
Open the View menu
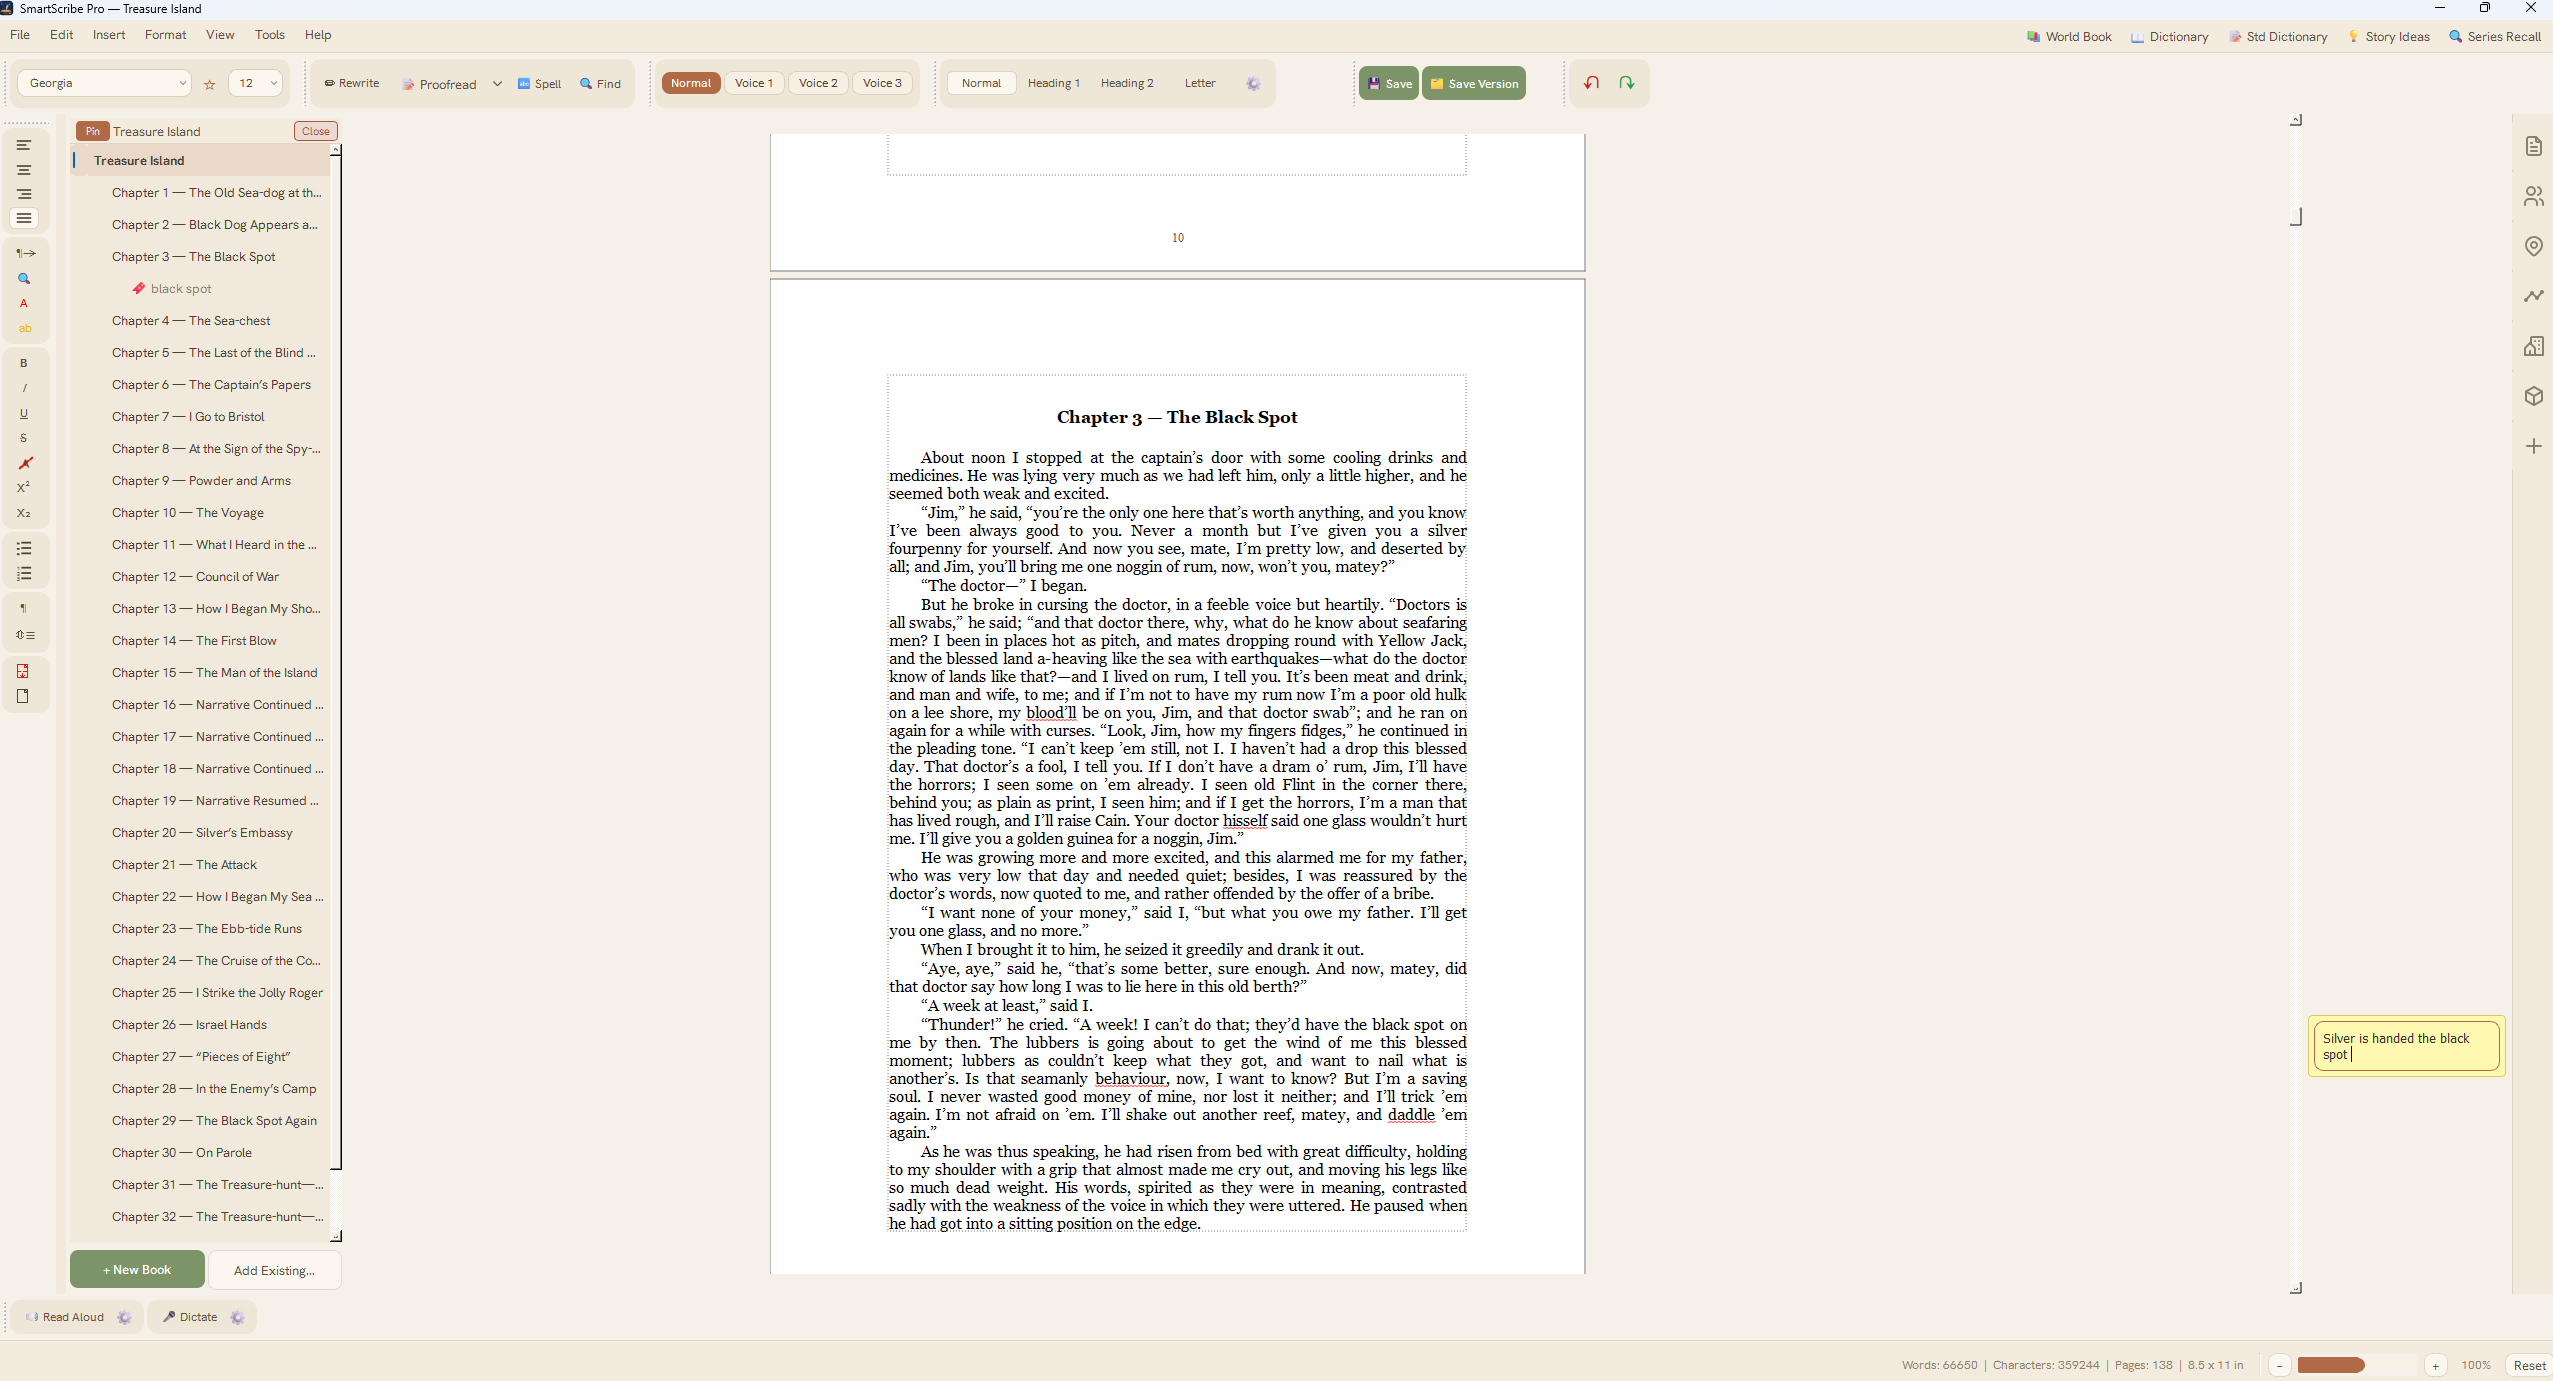point(220,35)
